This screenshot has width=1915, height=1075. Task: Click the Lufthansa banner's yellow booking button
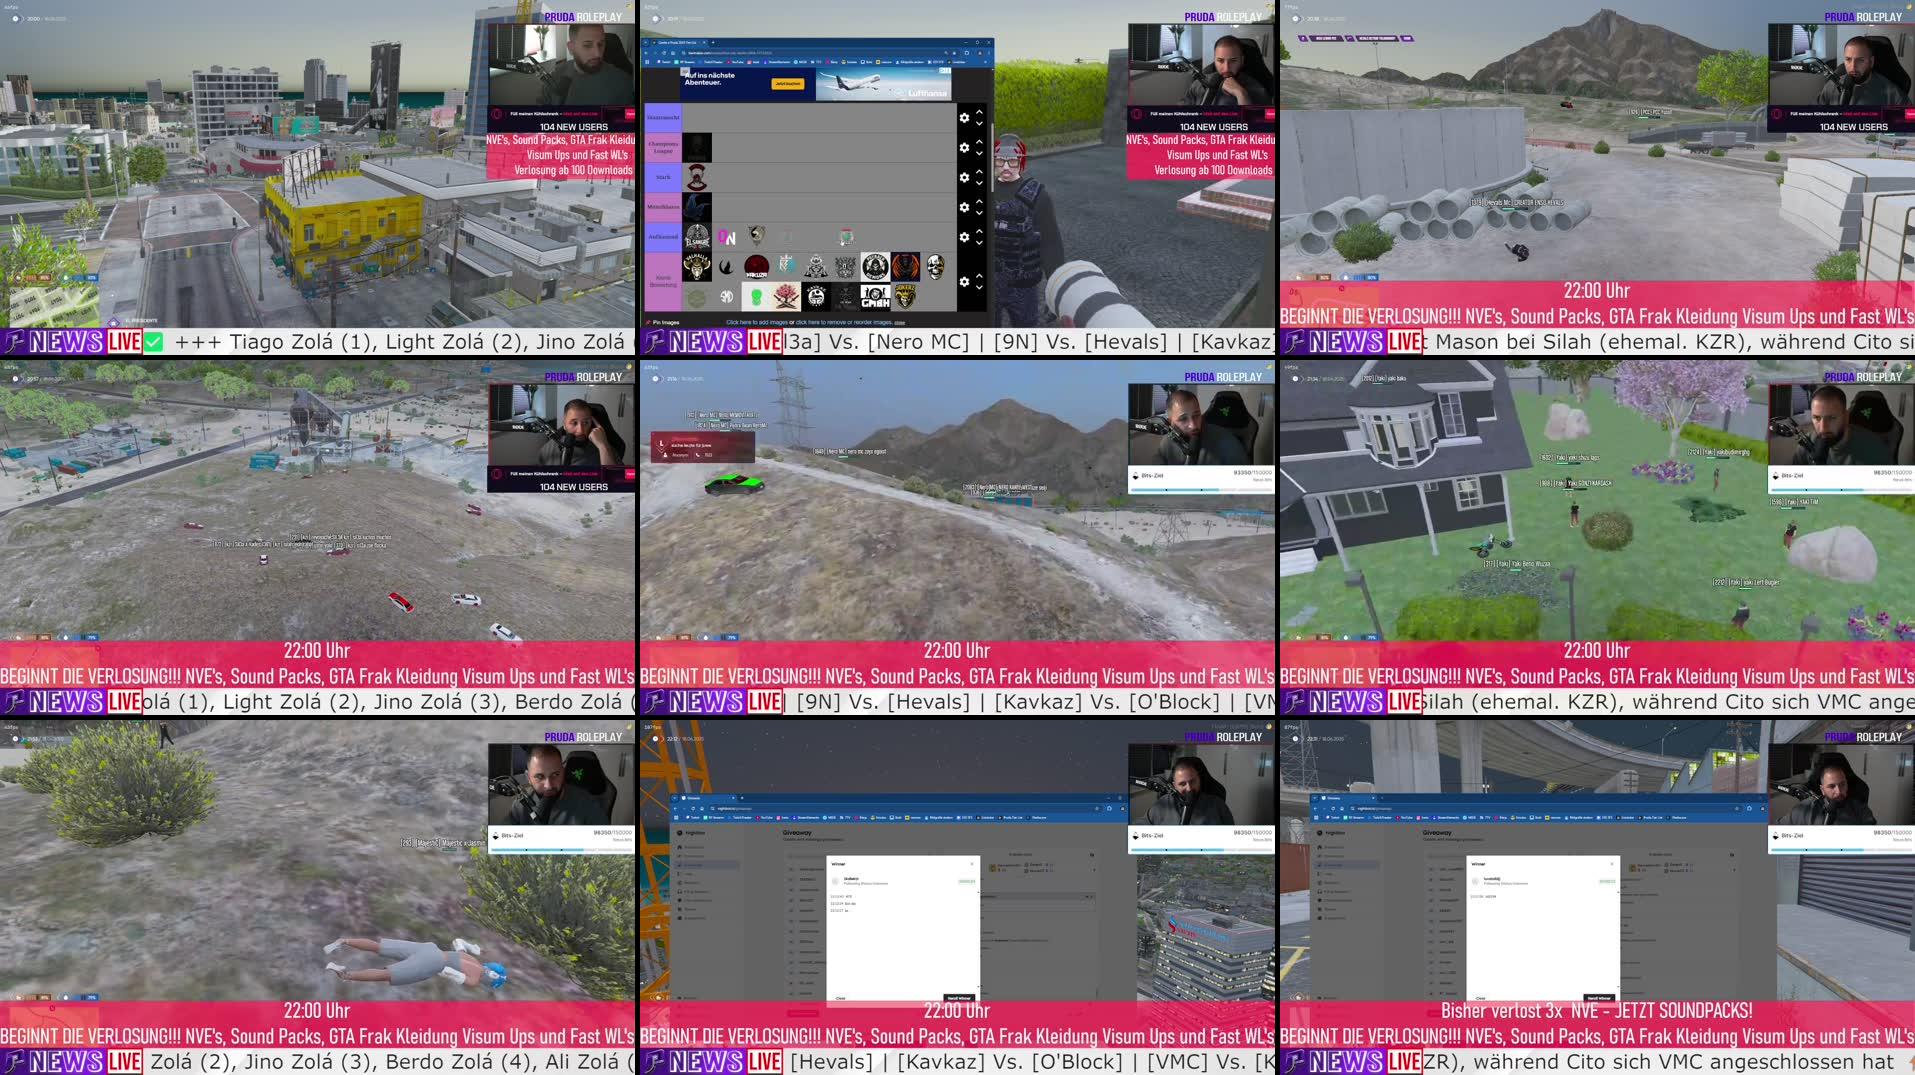coord(788,84)
